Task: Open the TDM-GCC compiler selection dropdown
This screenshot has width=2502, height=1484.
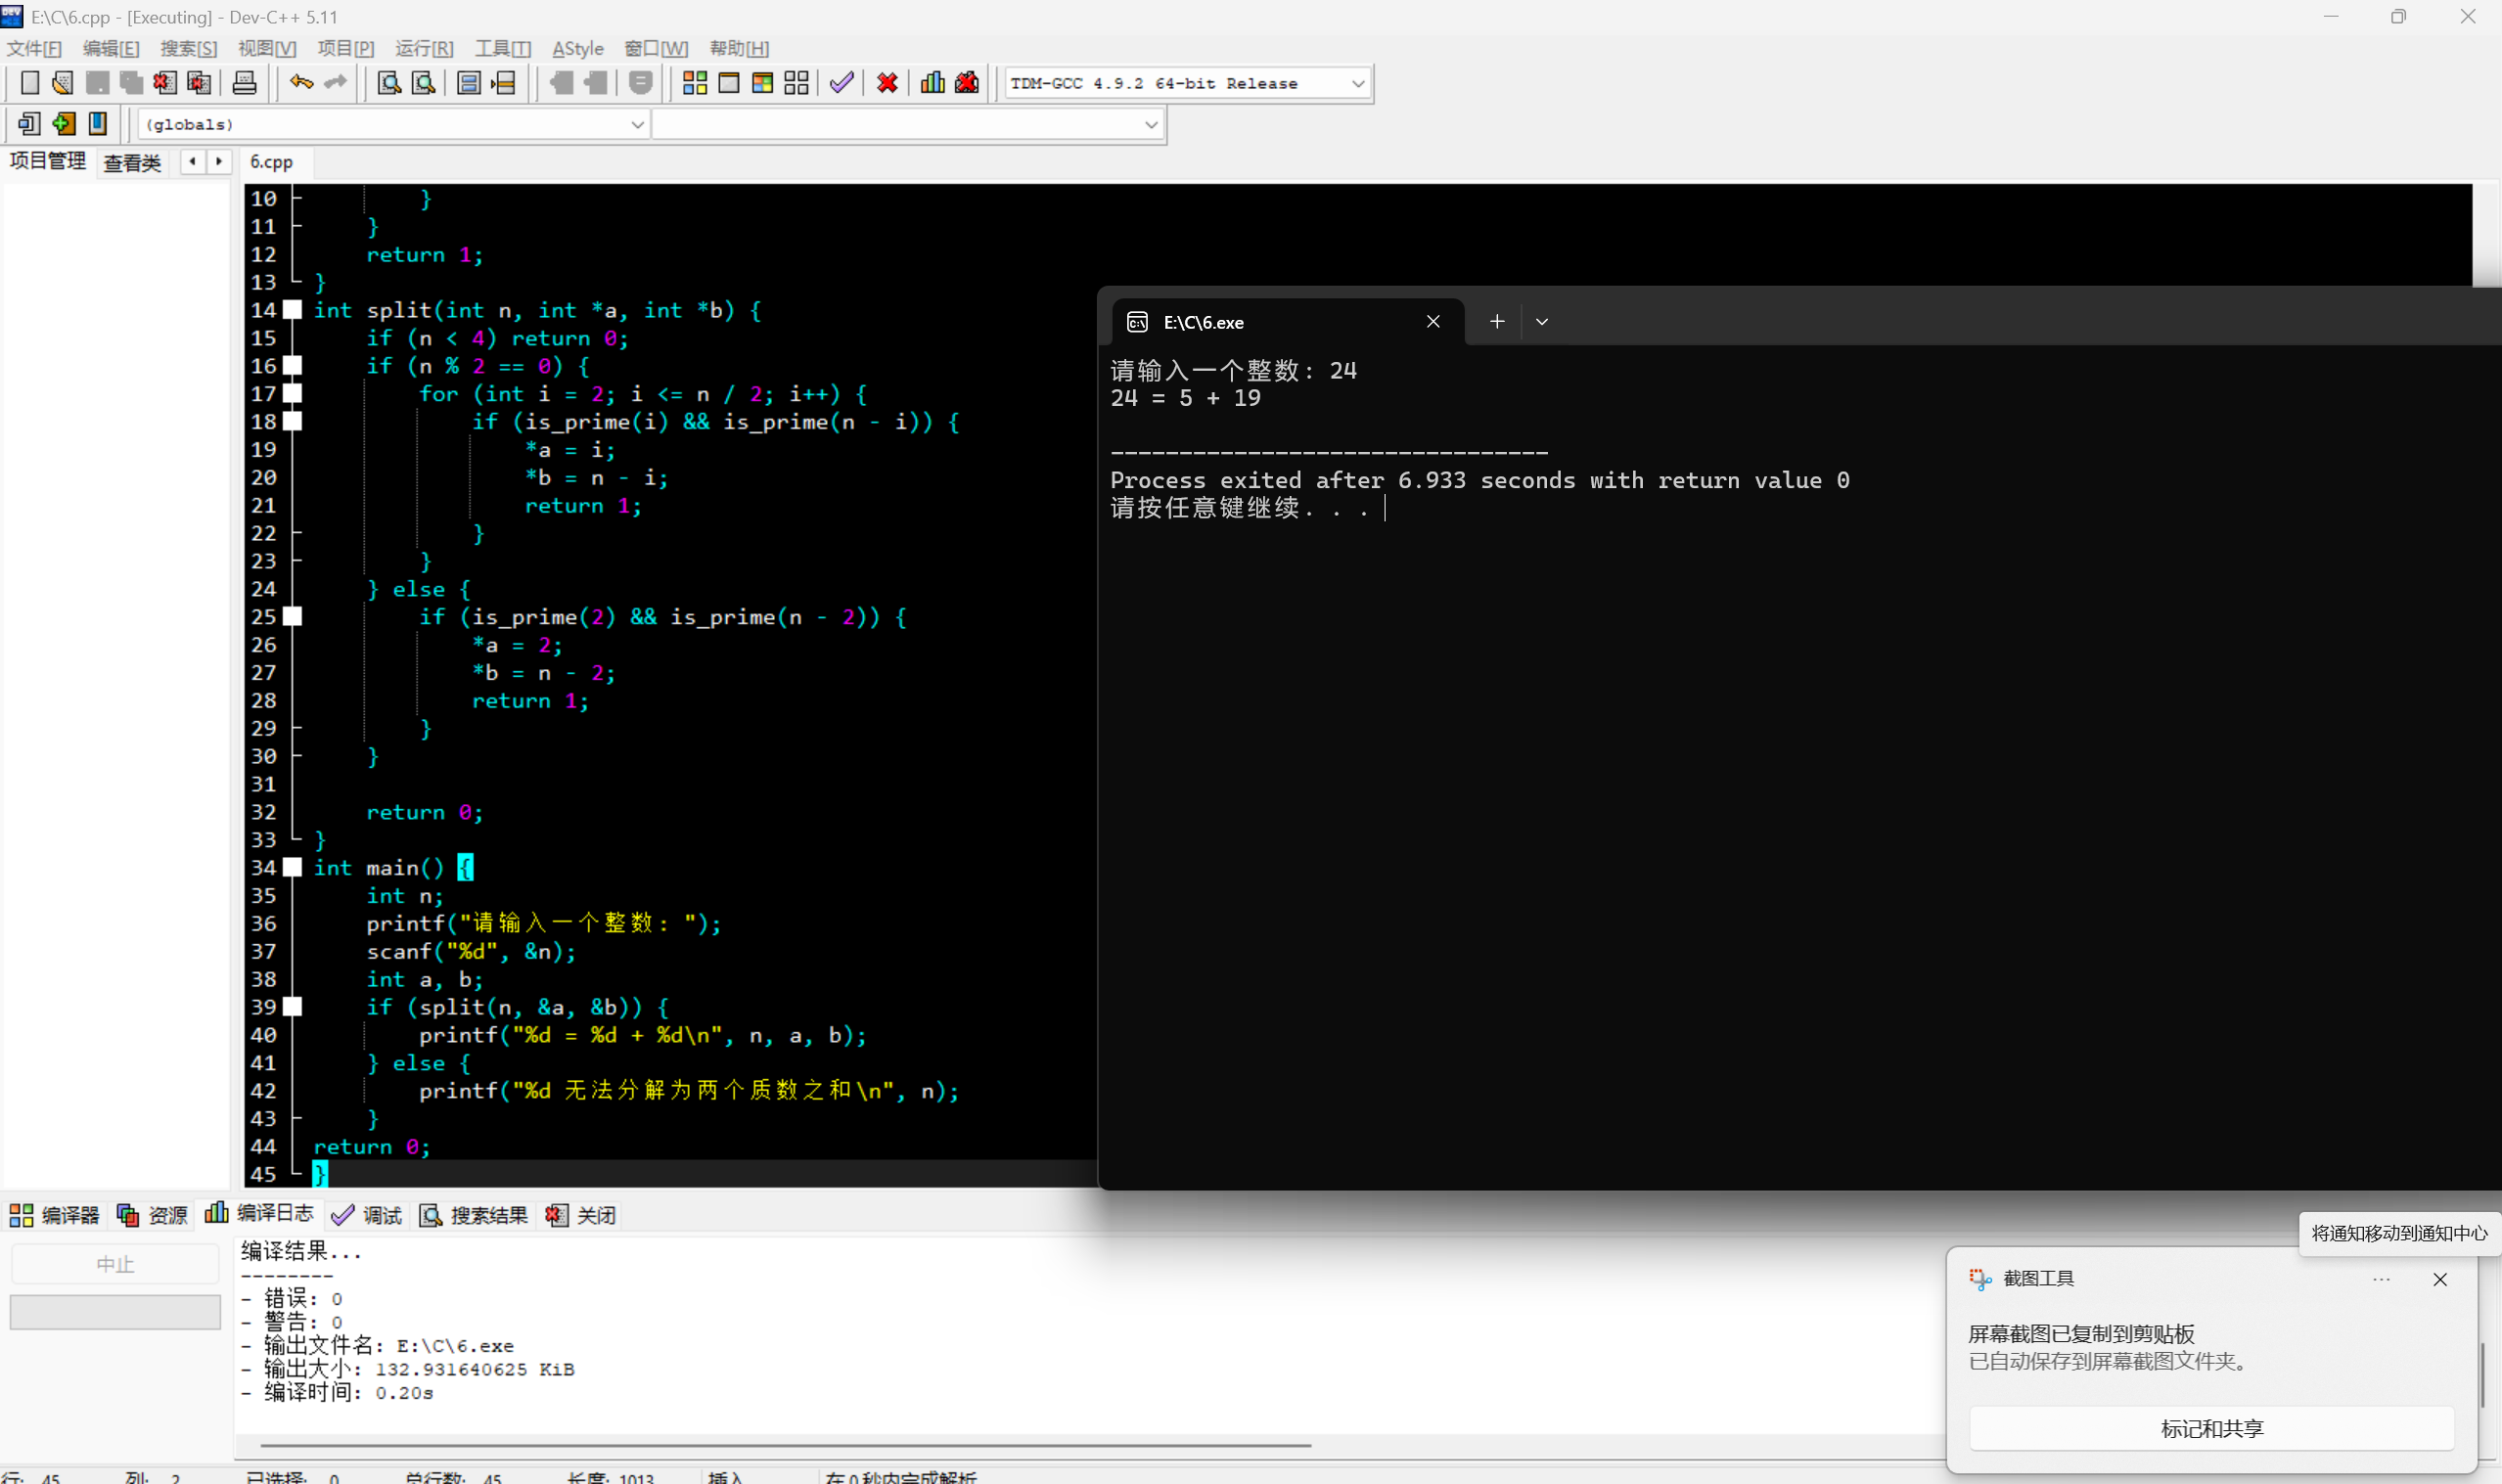Action: (x=1357, y=83)
